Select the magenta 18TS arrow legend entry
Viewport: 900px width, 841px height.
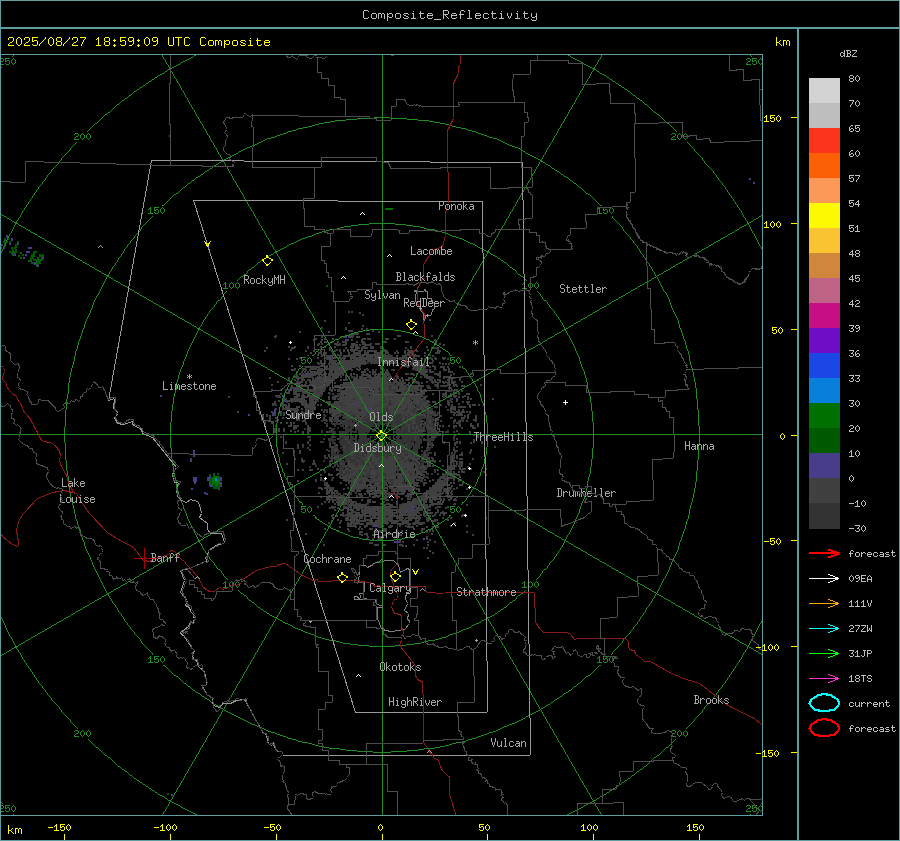824,679
